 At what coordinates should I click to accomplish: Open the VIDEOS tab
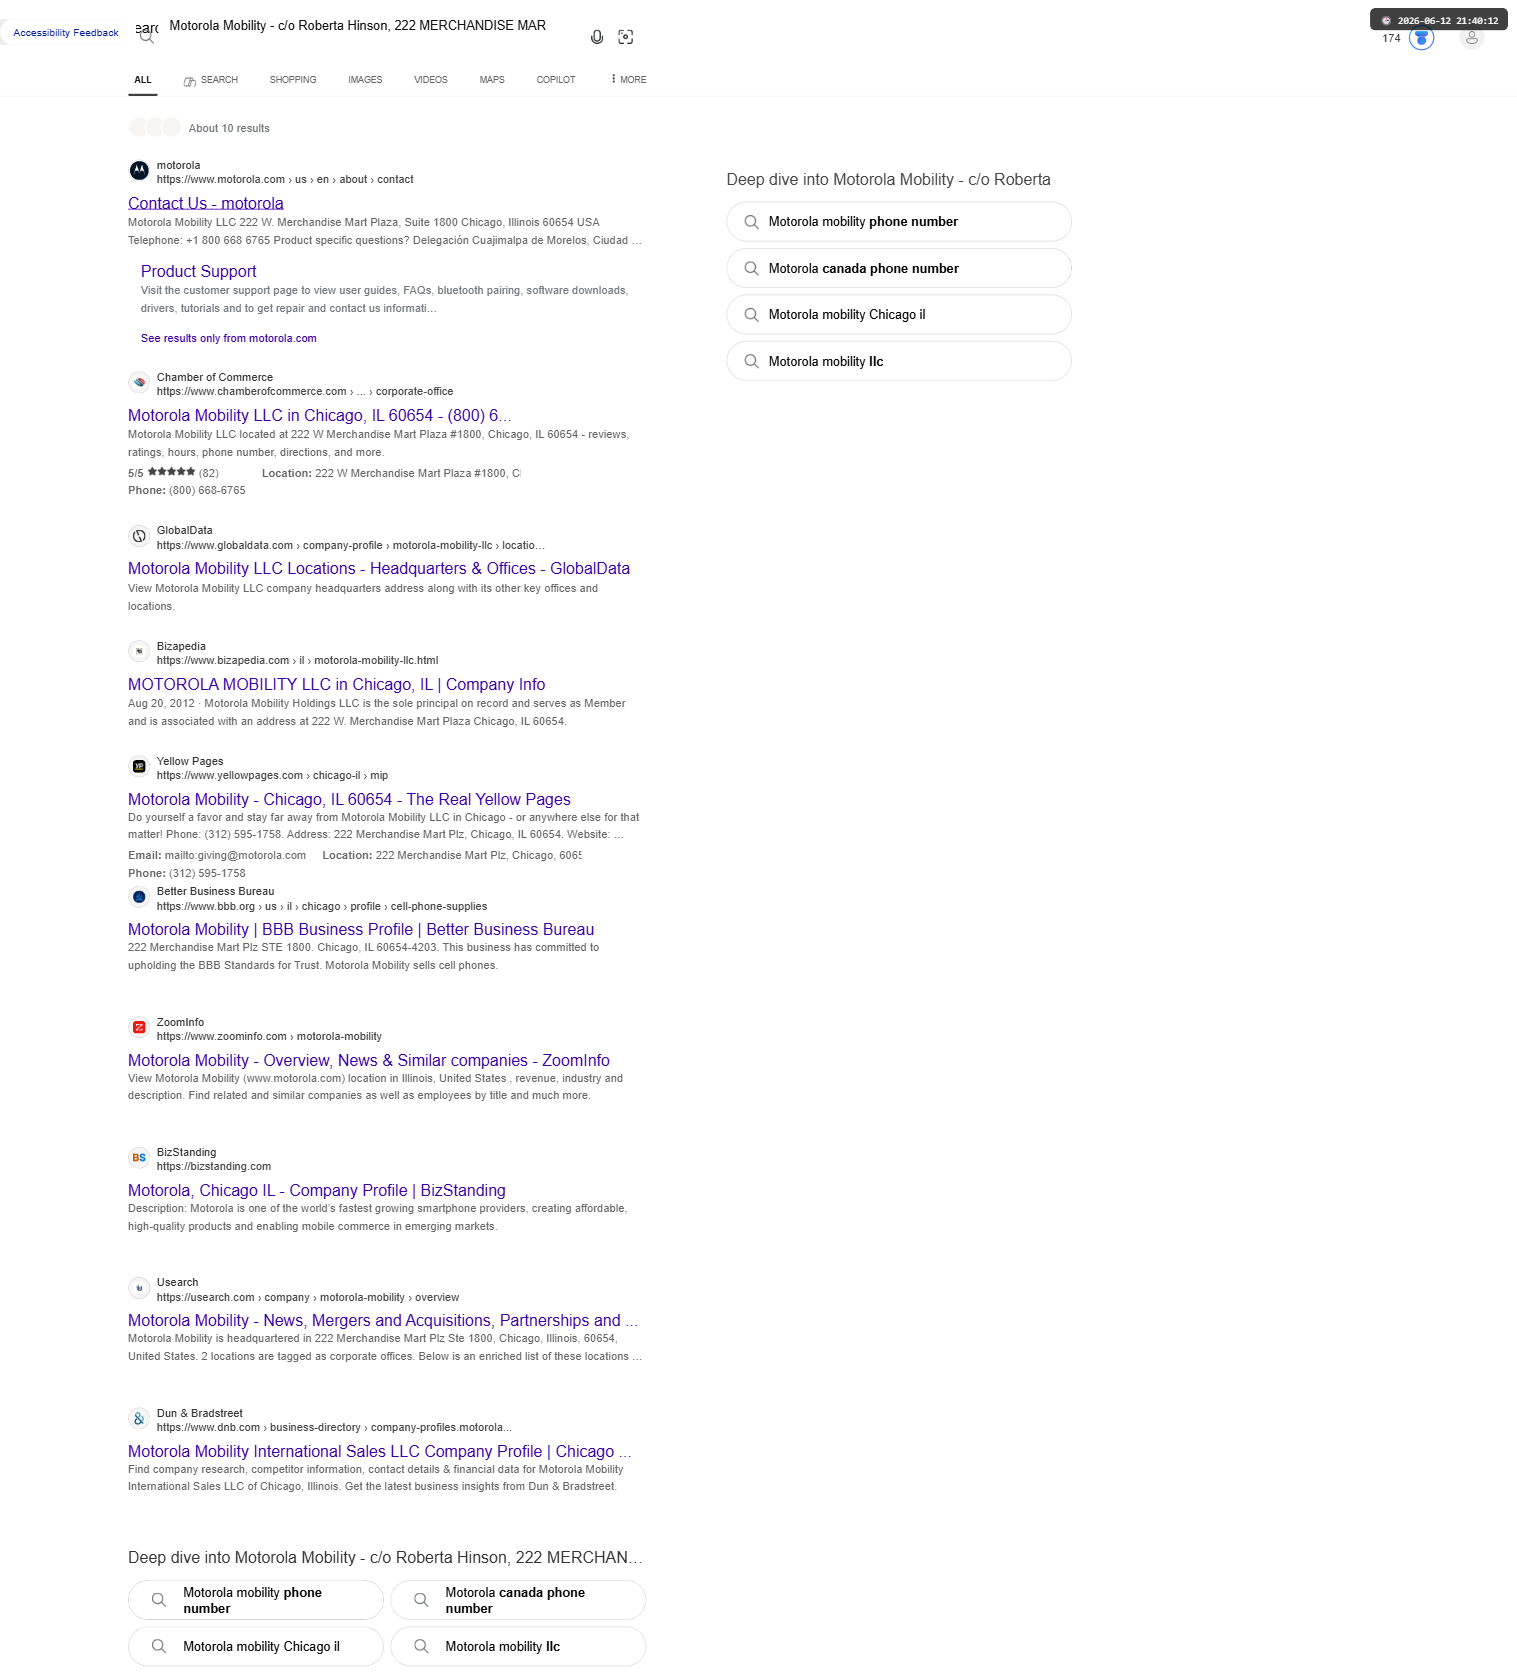click(x=431, y=80)
